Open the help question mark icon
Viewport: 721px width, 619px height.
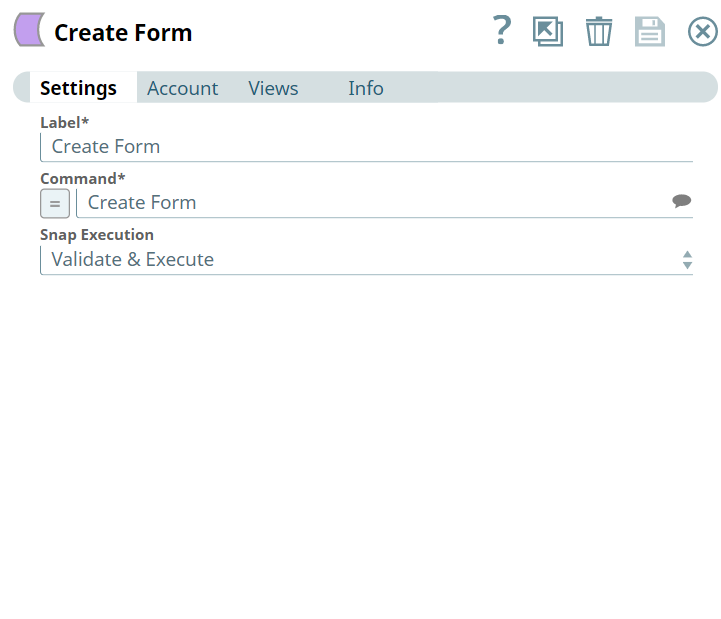click(502, 30)
